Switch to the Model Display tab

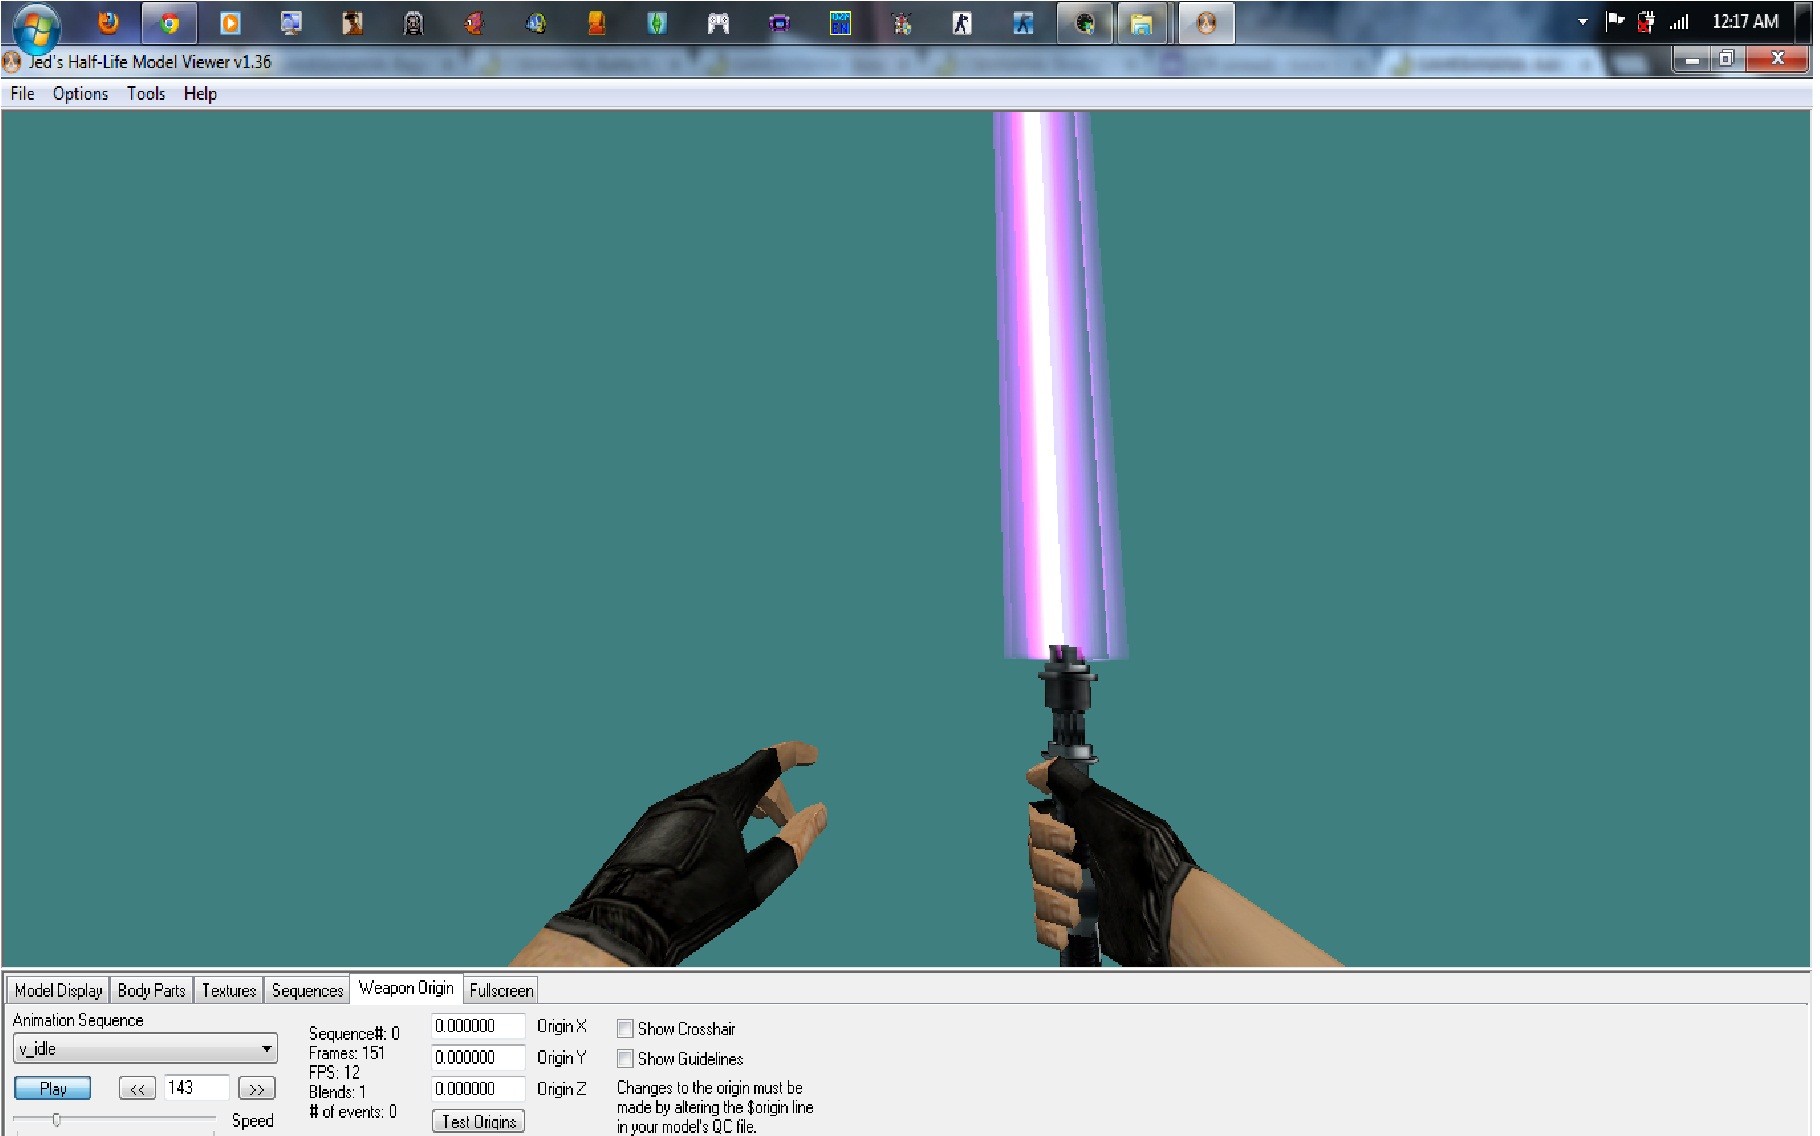tap(58, 990)
